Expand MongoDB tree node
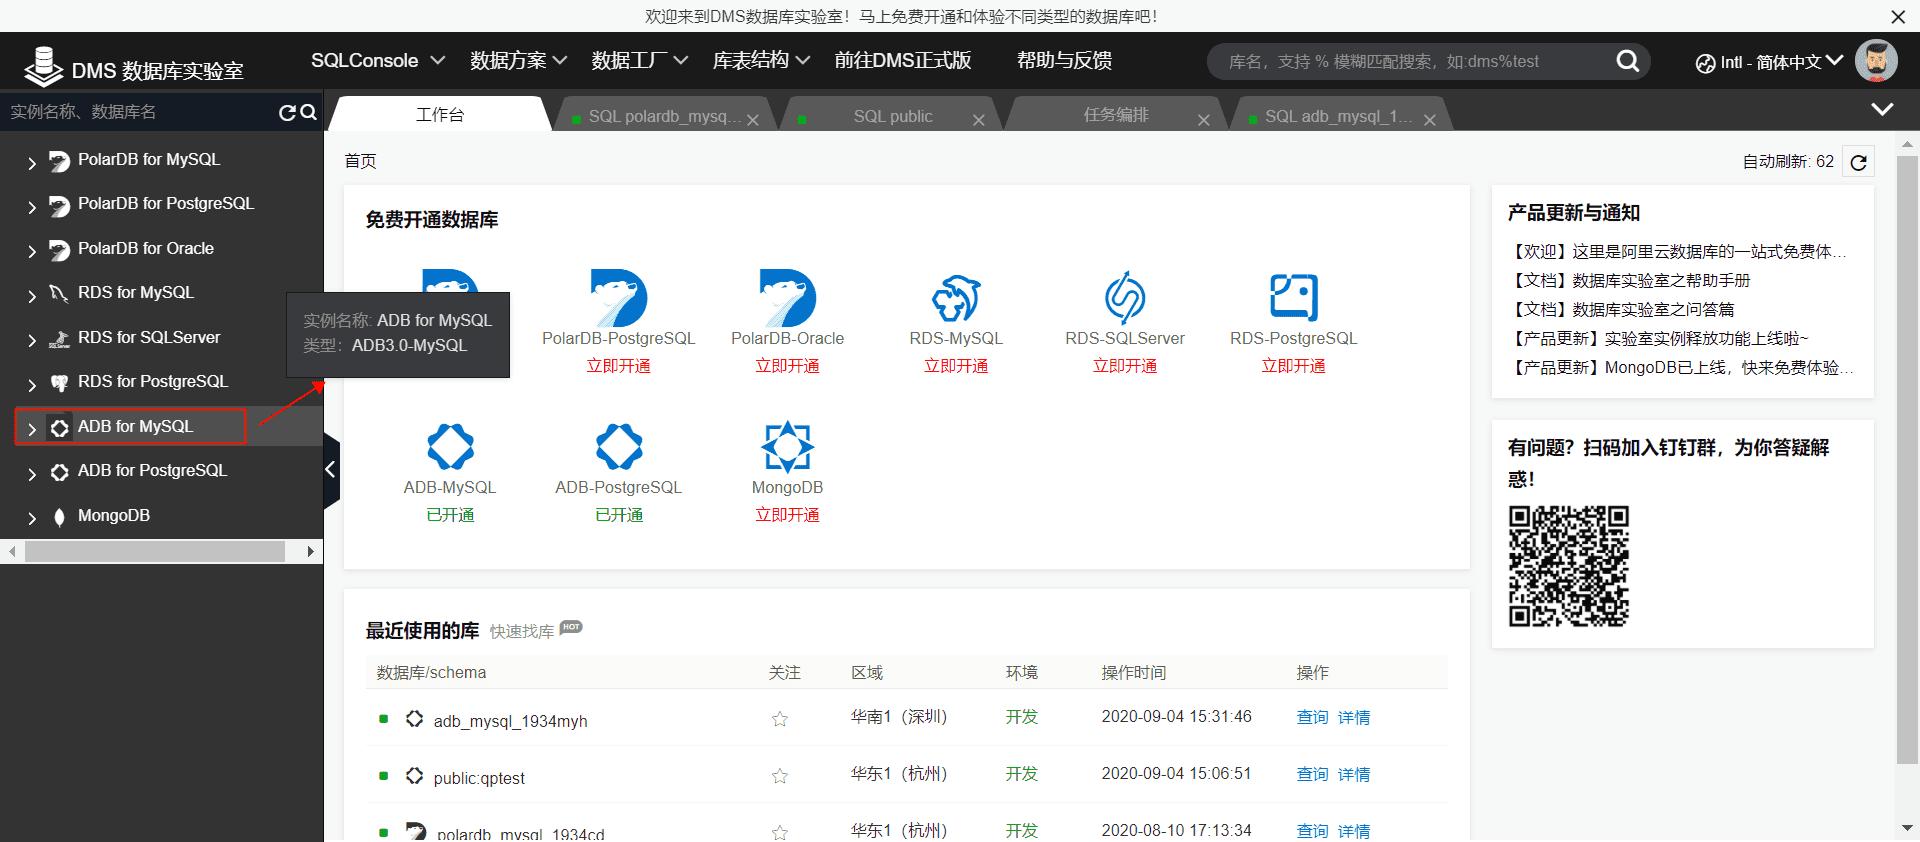The height and width of the screenshot is (842, 1920). pos(32,518)
